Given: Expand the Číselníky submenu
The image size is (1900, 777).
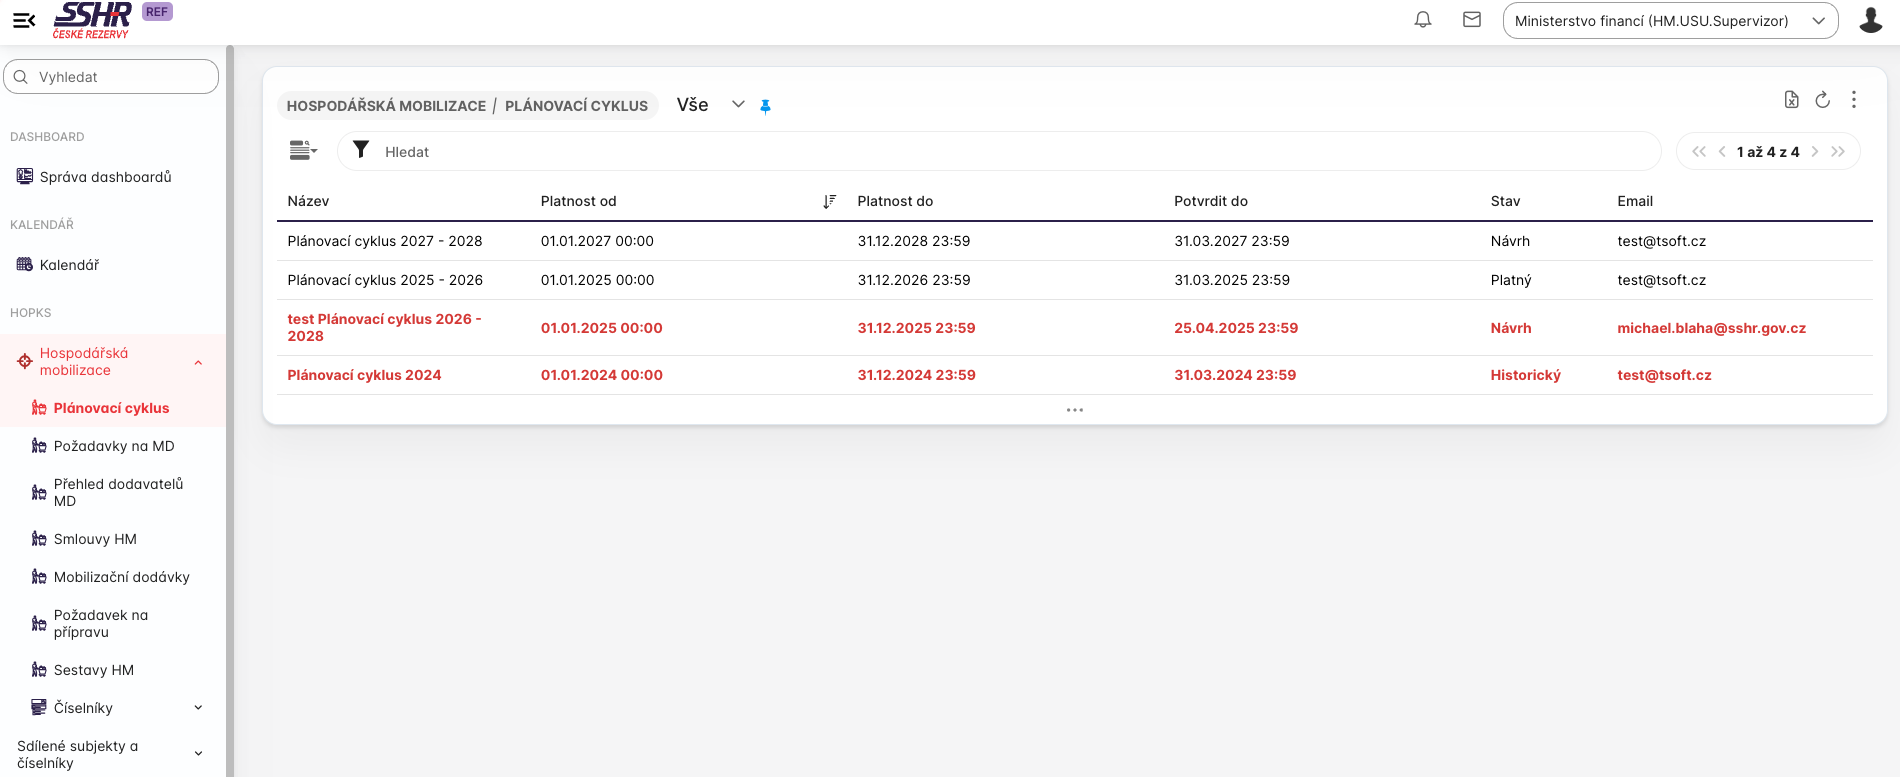Looking at the screenshot, I should (198, 708).
